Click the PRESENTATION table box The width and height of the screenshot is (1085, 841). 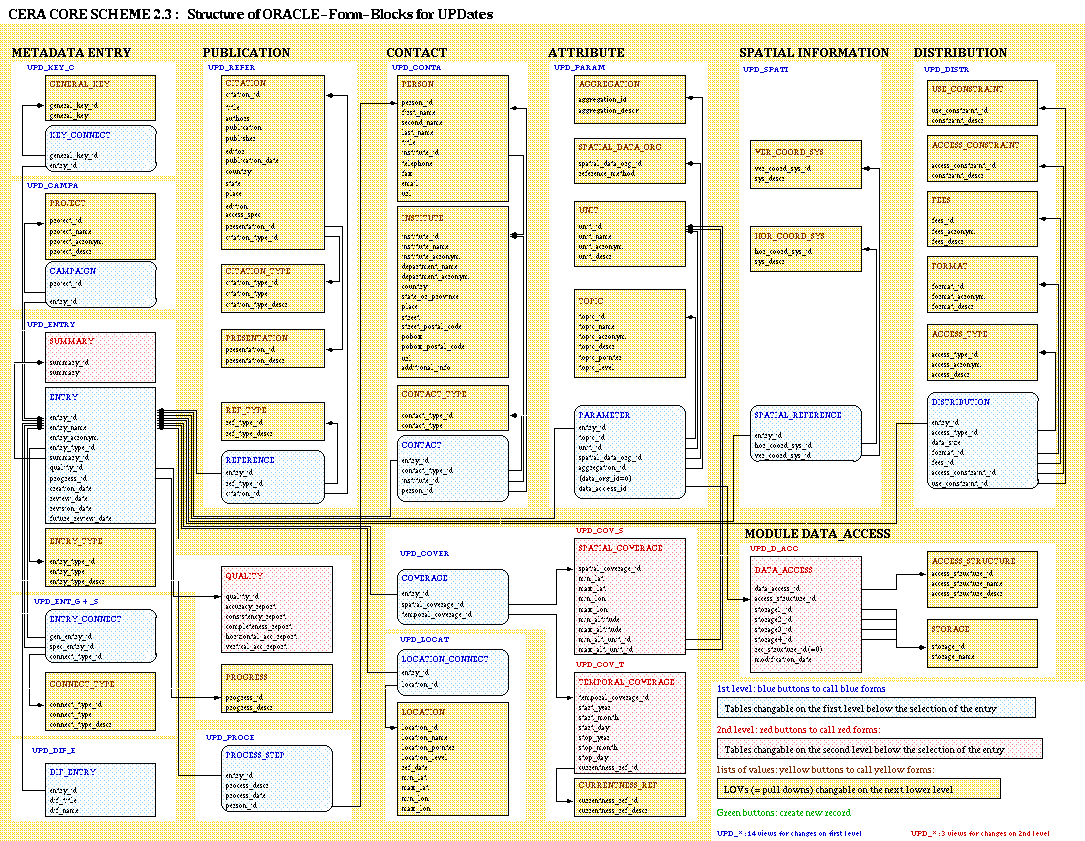coord(273,349)
